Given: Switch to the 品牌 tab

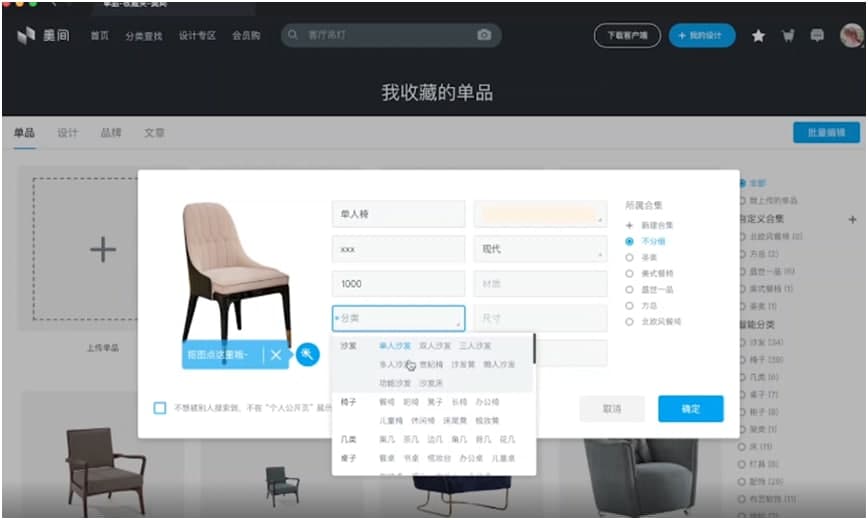Looking at the screenshot, I should click(x=110, y=133).
